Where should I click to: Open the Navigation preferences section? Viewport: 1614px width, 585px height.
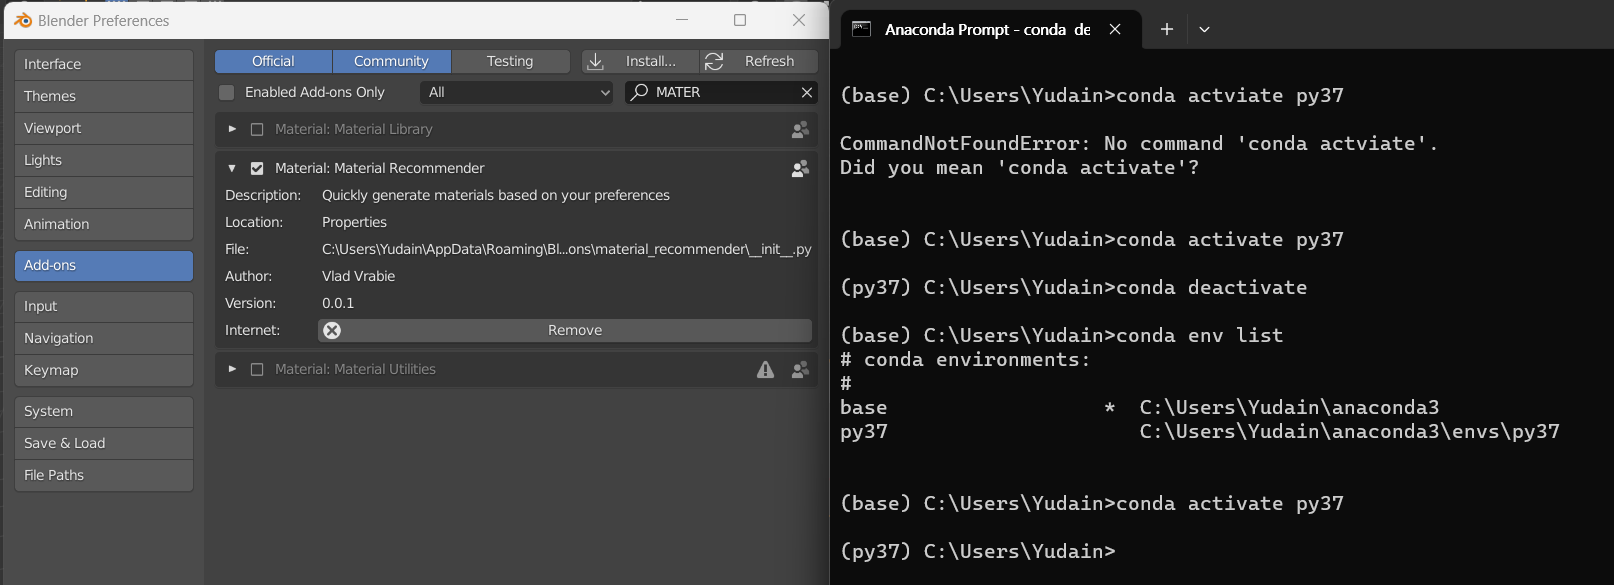point(104,338)
